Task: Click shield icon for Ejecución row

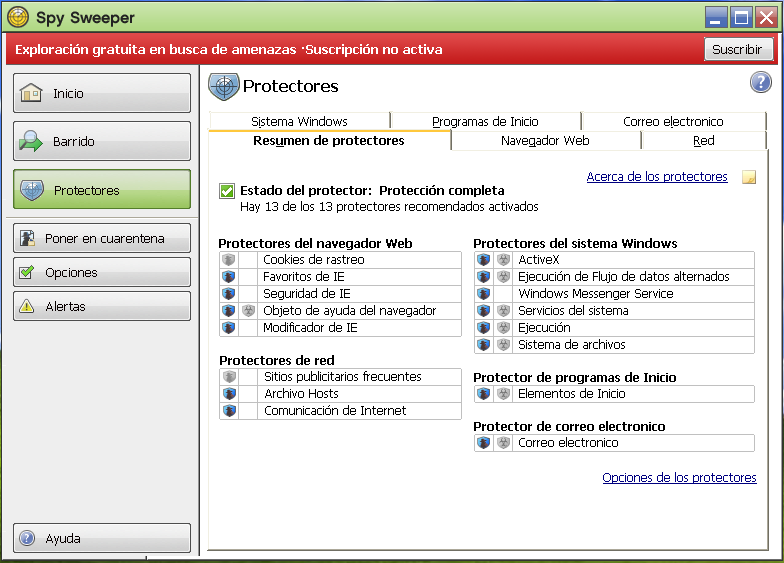Action: [x=484, y=328]
